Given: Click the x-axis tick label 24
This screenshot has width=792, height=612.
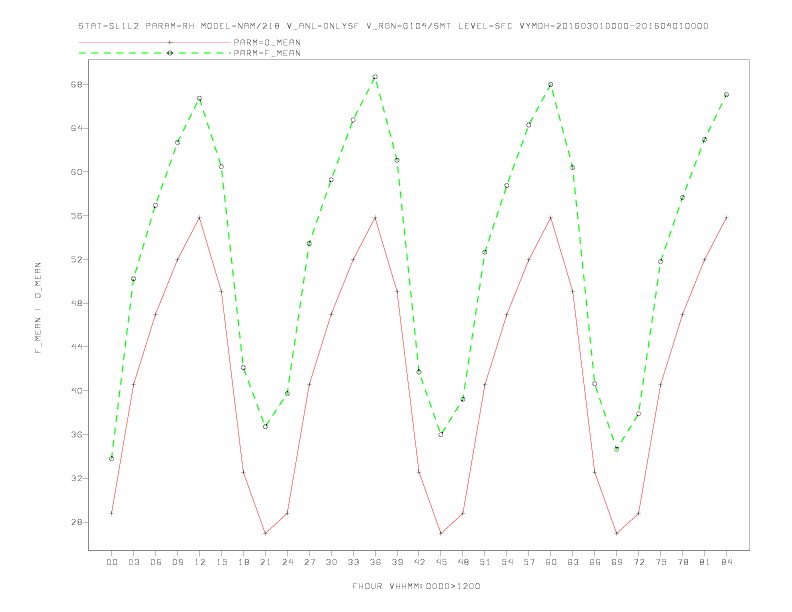Looking at the screenshot, I should [287, 562].
